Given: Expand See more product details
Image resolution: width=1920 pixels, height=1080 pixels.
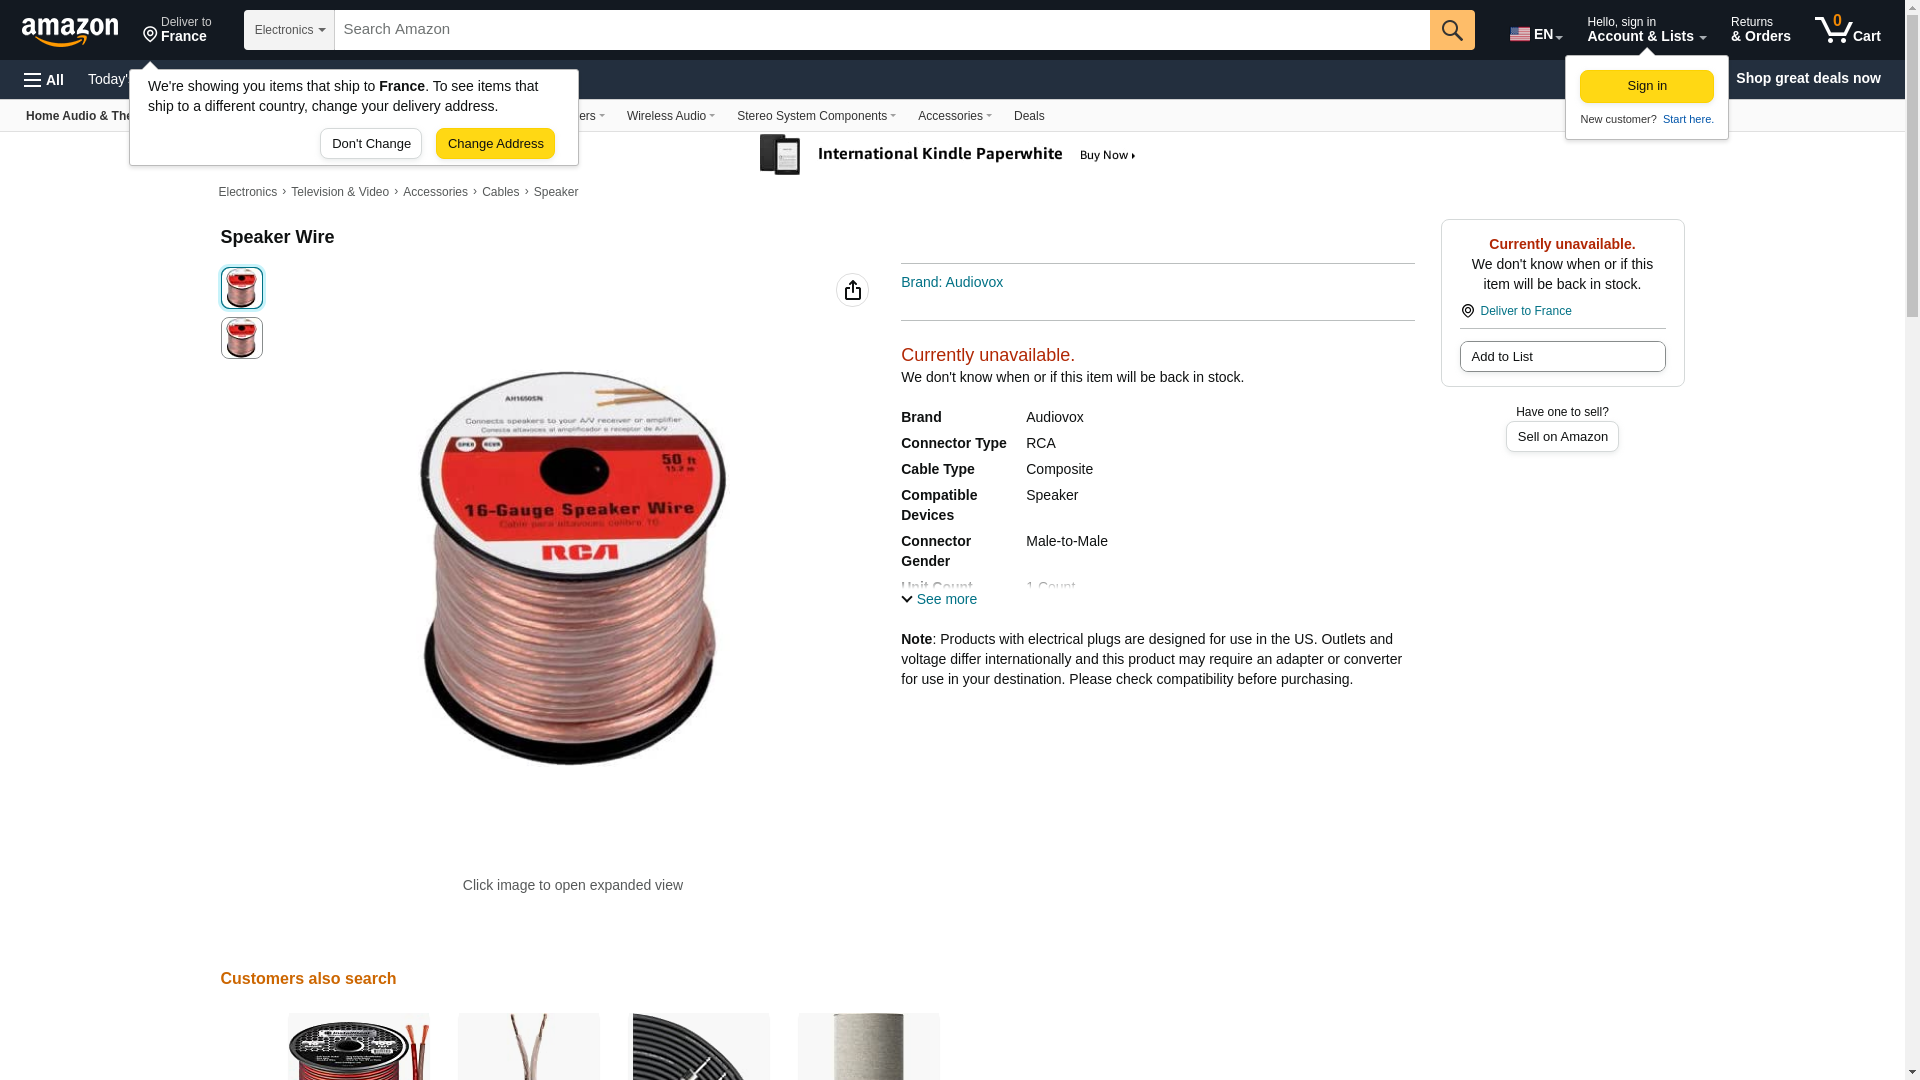Looking at the screenshot, I should coord(939,599).
